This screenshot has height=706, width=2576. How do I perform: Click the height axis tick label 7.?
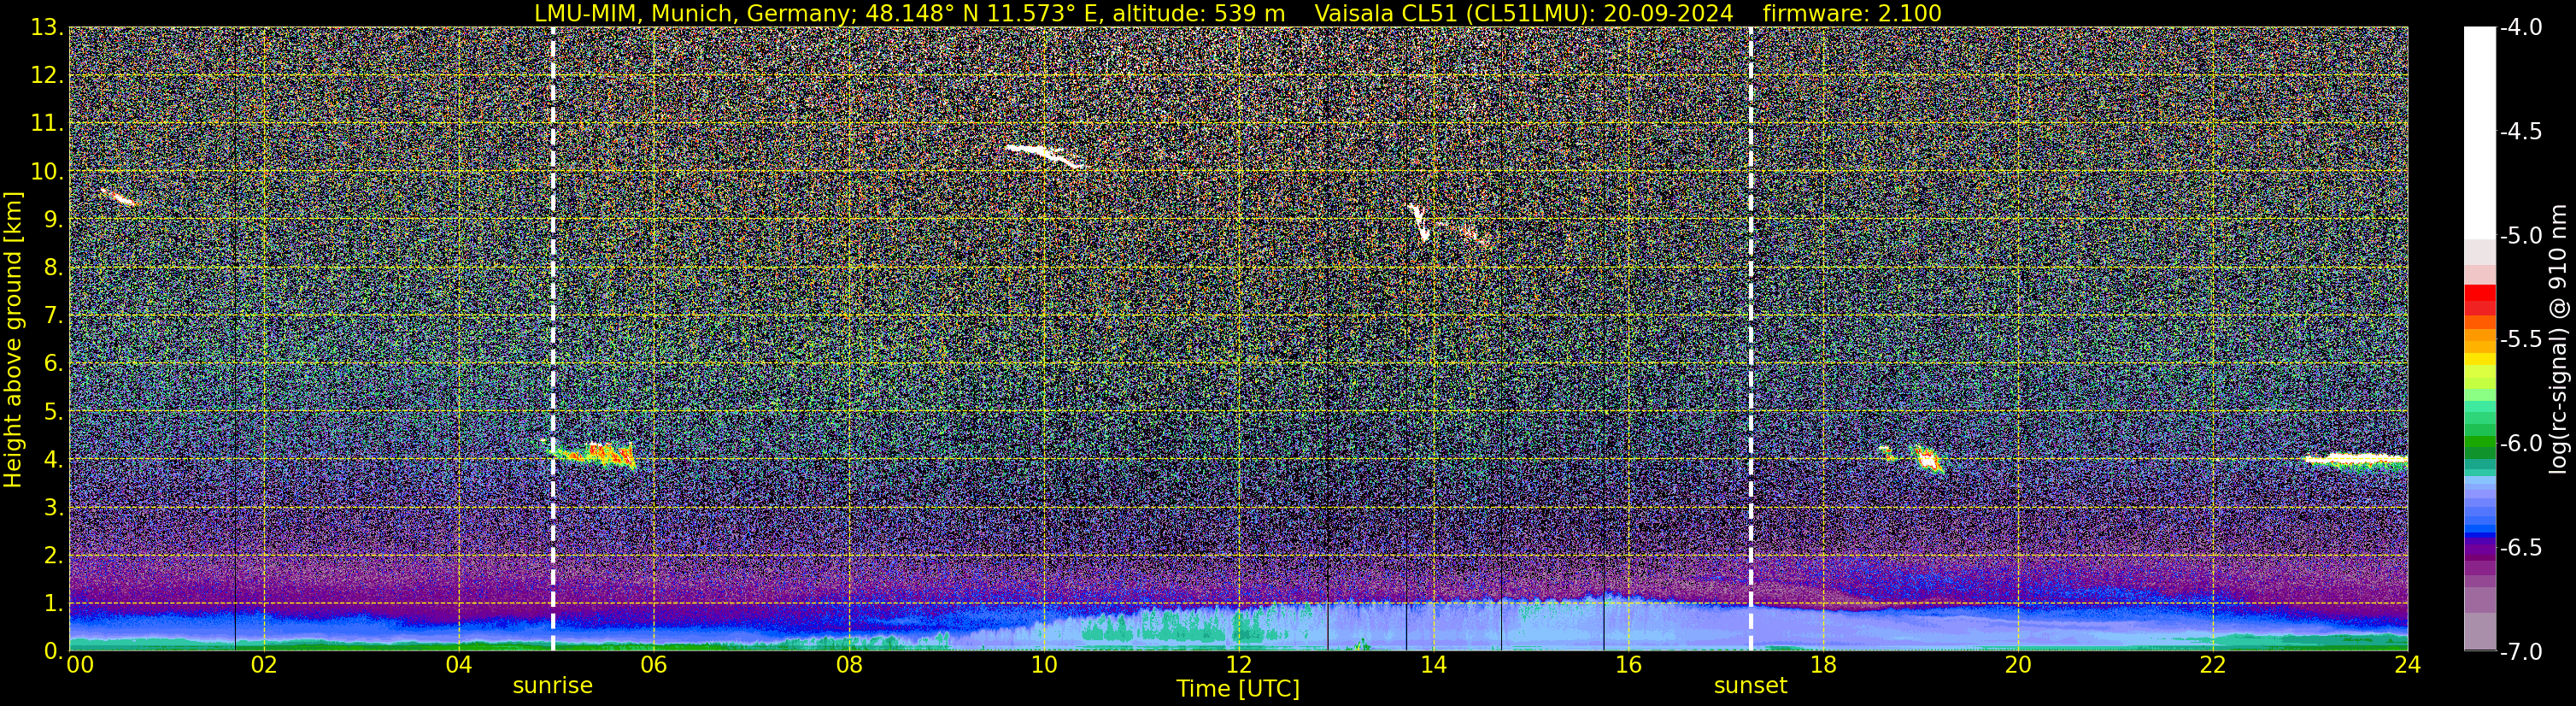(52, 315)
